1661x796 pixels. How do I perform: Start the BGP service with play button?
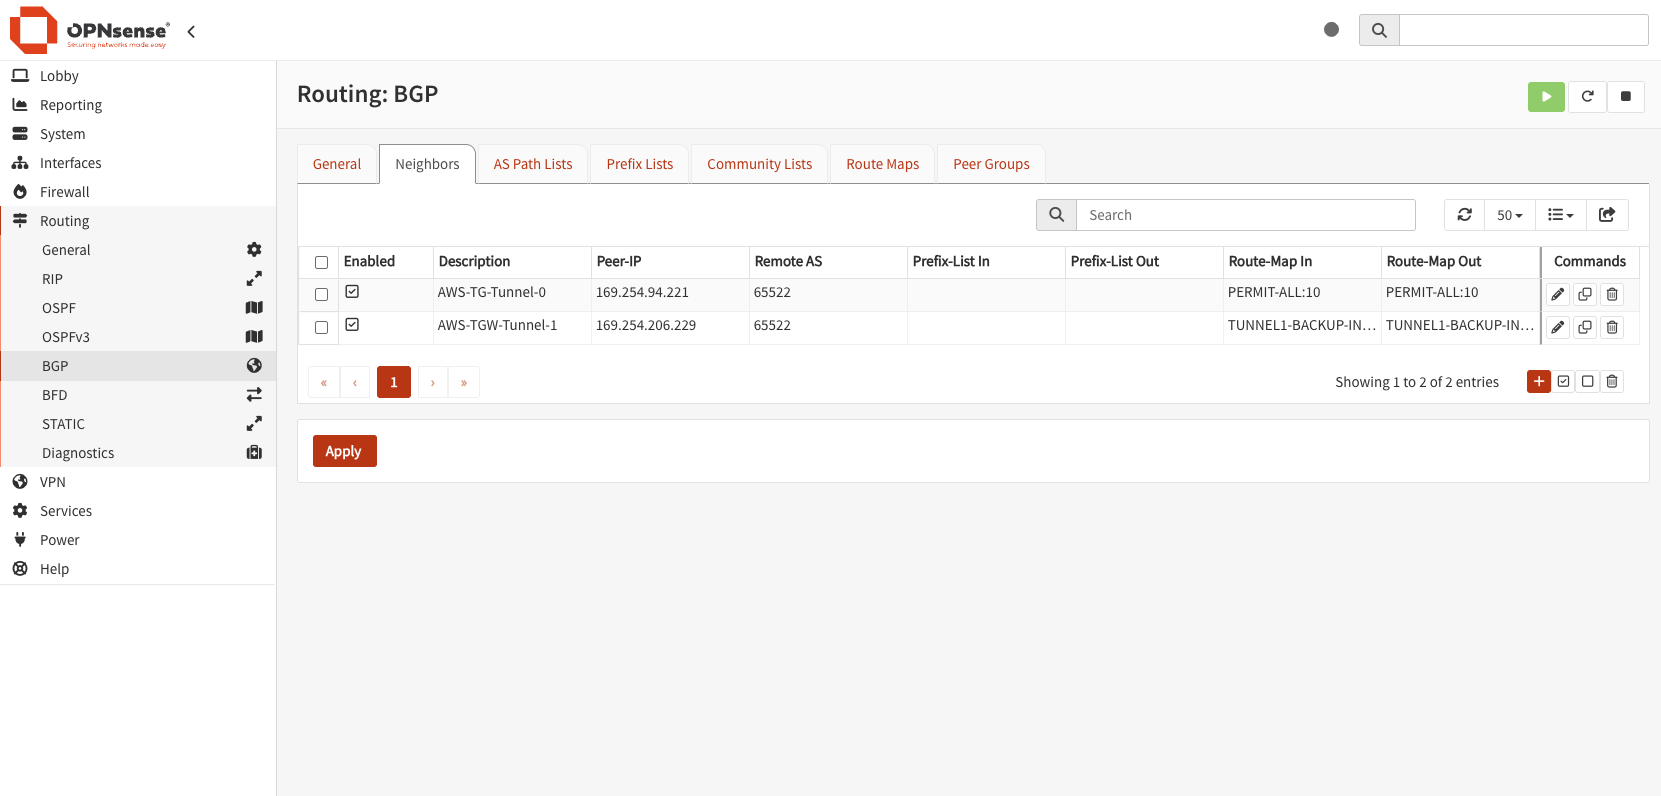(x=1546, y=96)
